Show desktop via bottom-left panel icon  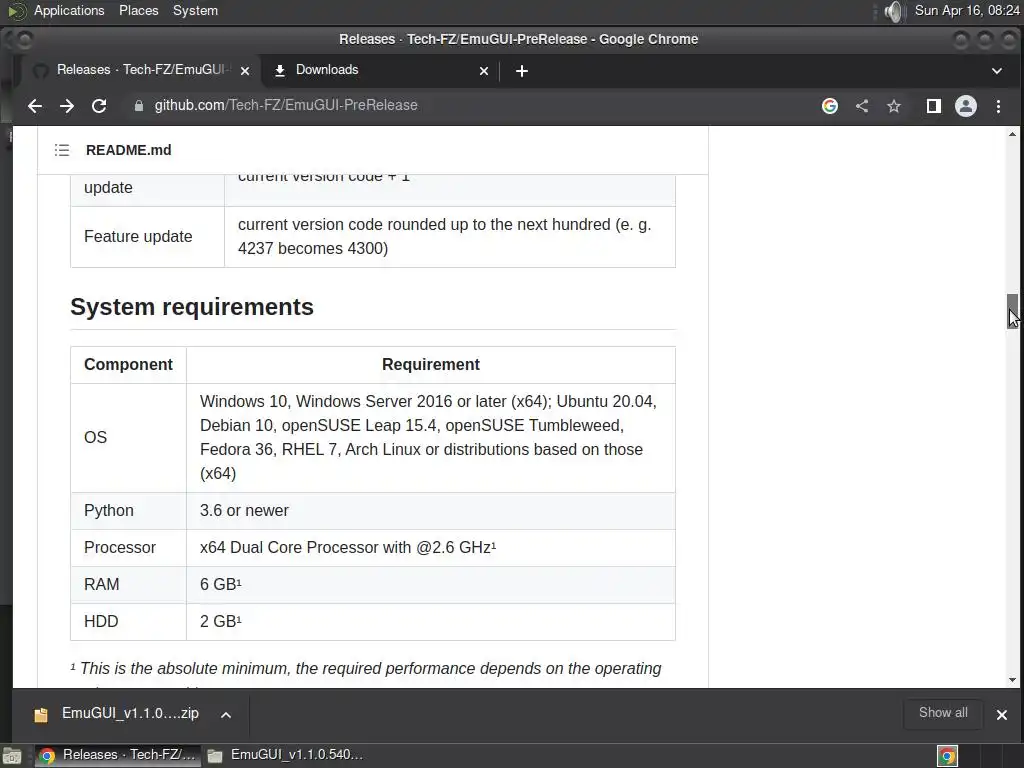[x=12, y=756]
